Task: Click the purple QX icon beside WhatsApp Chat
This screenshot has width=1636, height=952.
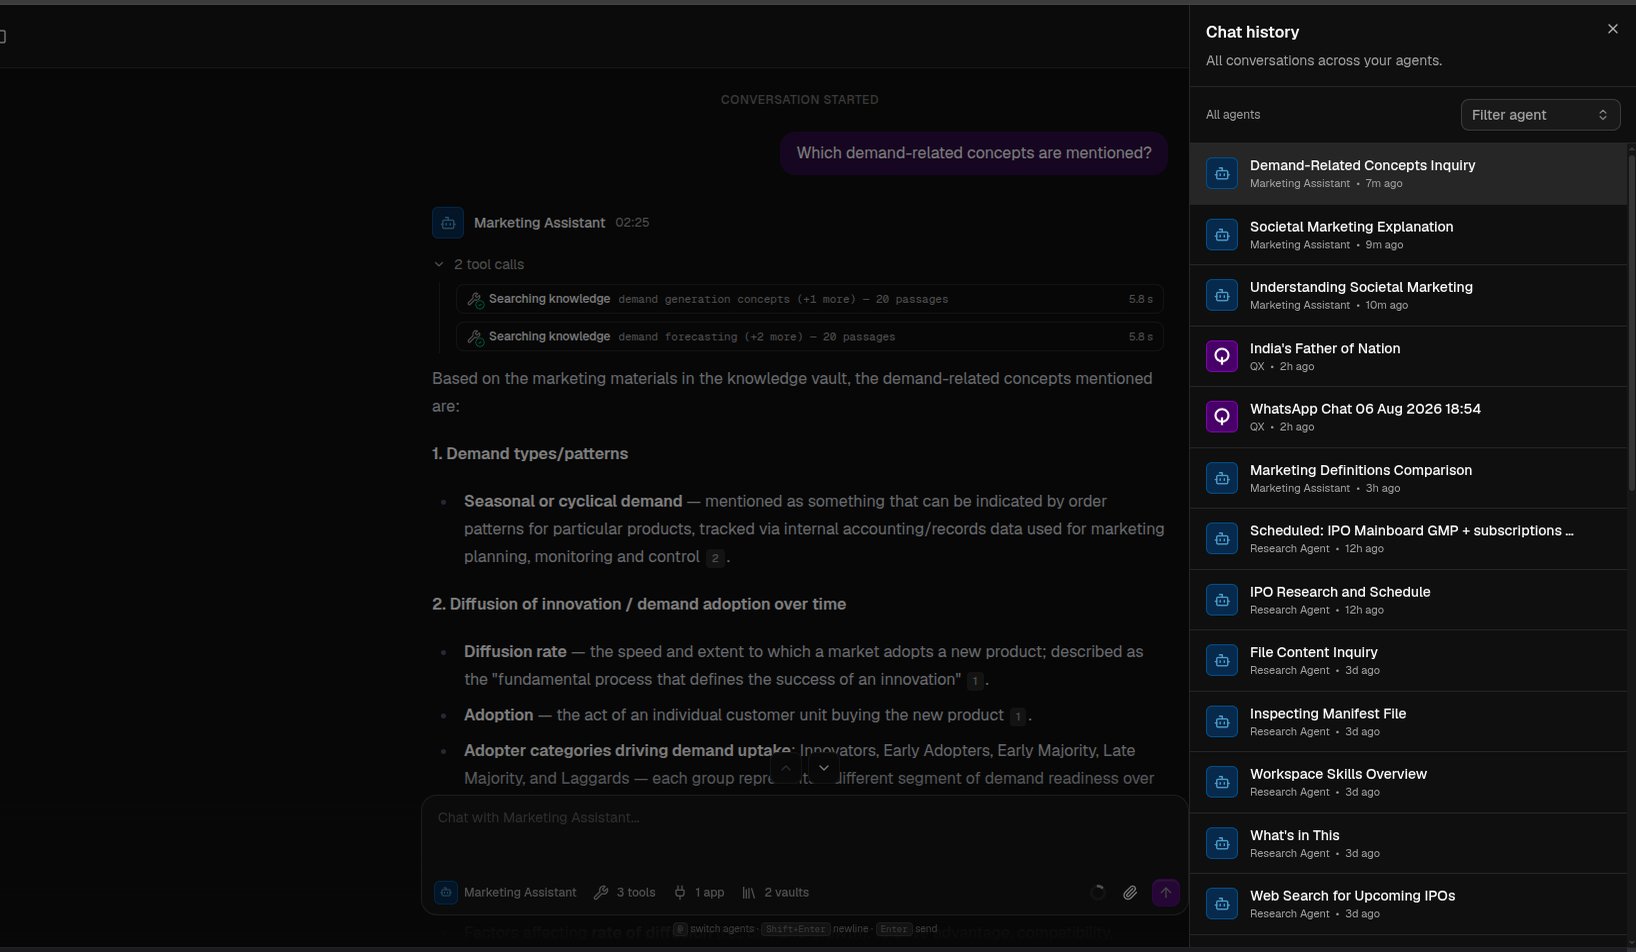Action: (x=1222, y=417)
